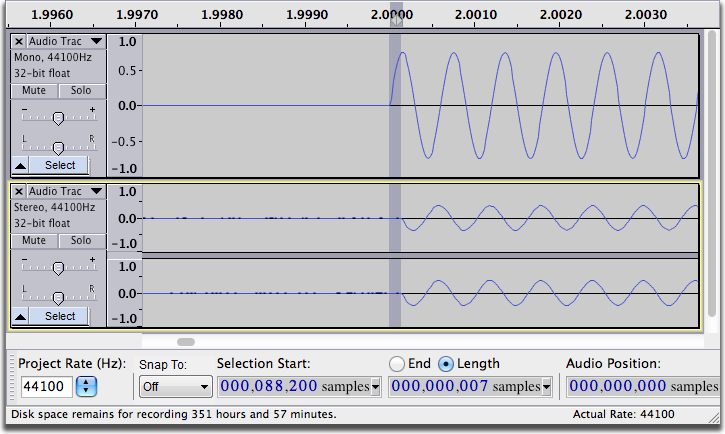
Task: Choose the Length radio button
Action: [446, 364]
